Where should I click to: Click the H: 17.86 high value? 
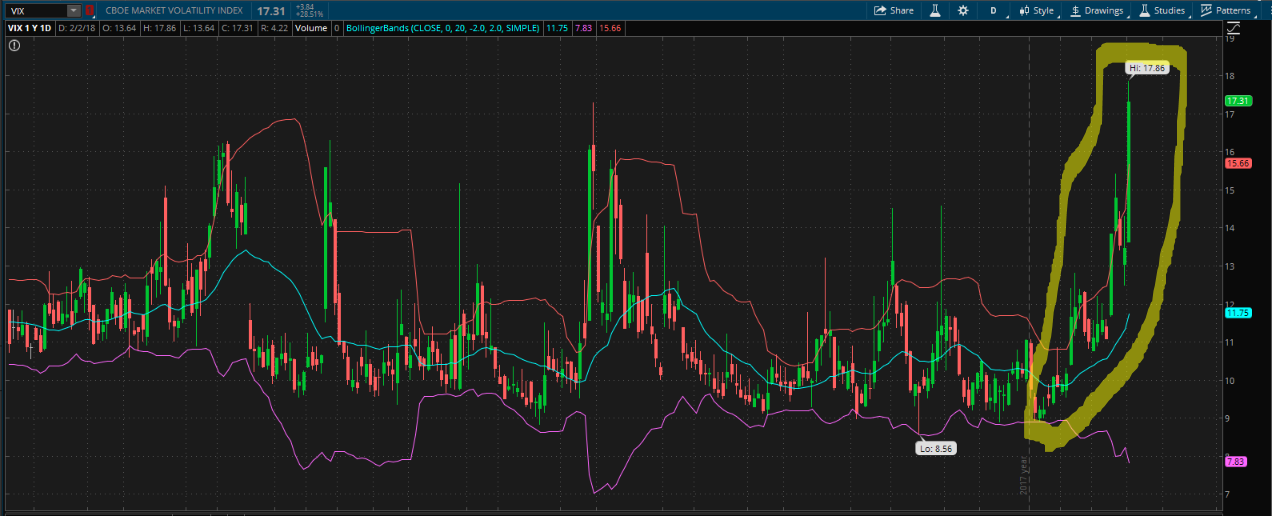(160, 28)
